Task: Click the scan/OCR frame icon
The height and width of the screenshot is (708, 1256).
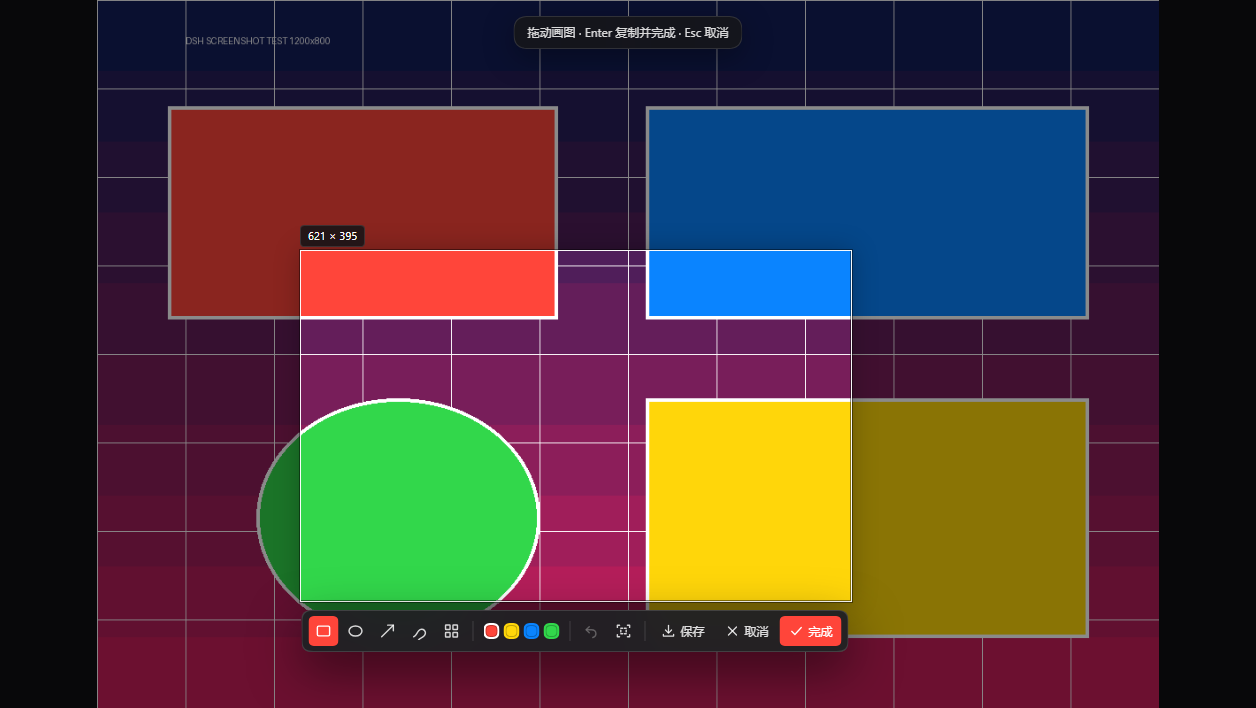Action: 623,631
